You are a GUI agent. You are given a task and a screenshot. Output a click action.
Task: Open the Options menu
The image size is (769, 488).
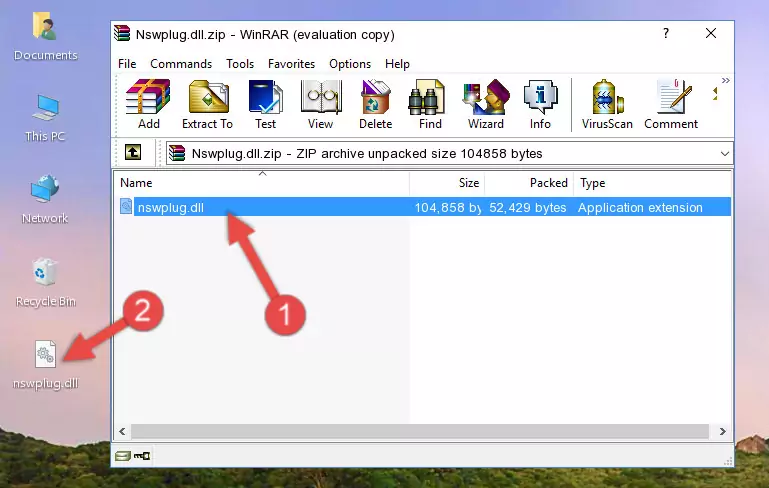pyautogui.click(x=350, y=64)
